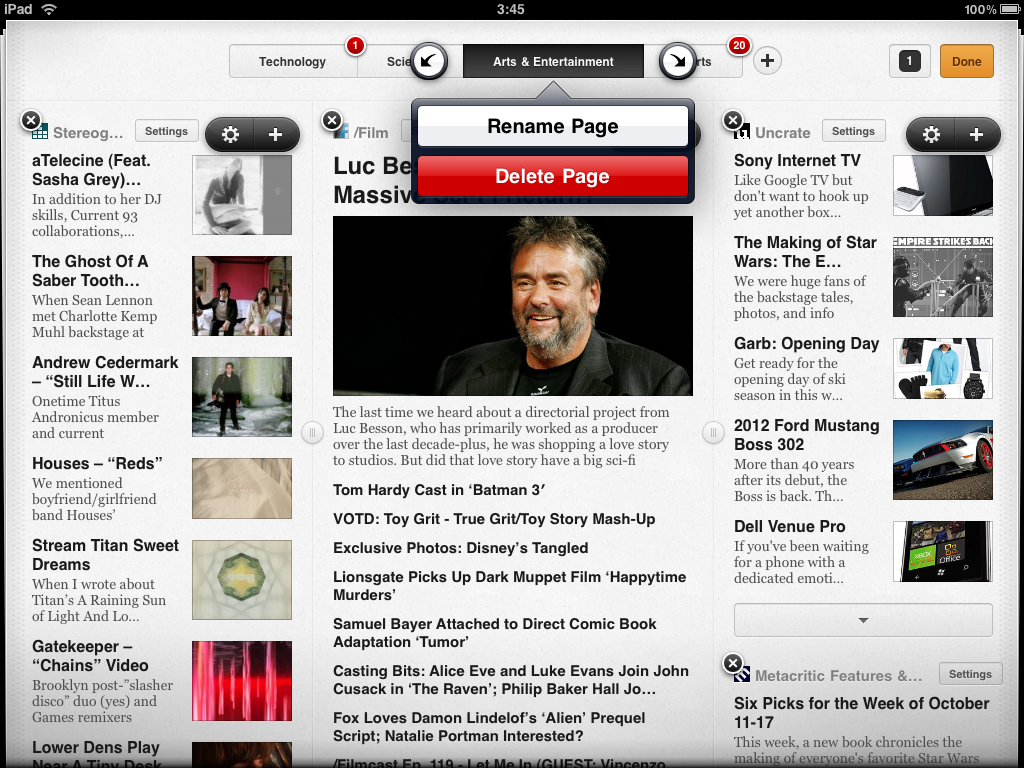Grab the divider handle between left and middle columns
Image resolution: width=1024 pixels, height=768 pixels.
tap(312, 432)
